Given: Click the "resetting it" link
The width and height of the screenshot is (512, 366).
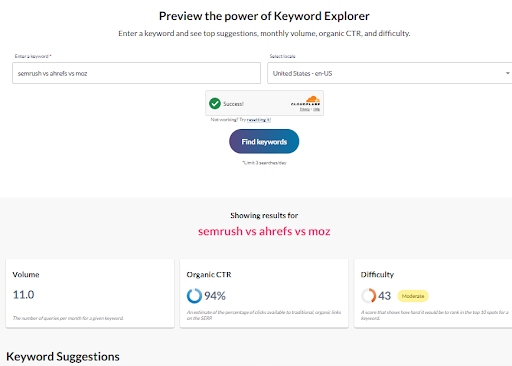Looking at the screenshot, I should click(259, 120).
